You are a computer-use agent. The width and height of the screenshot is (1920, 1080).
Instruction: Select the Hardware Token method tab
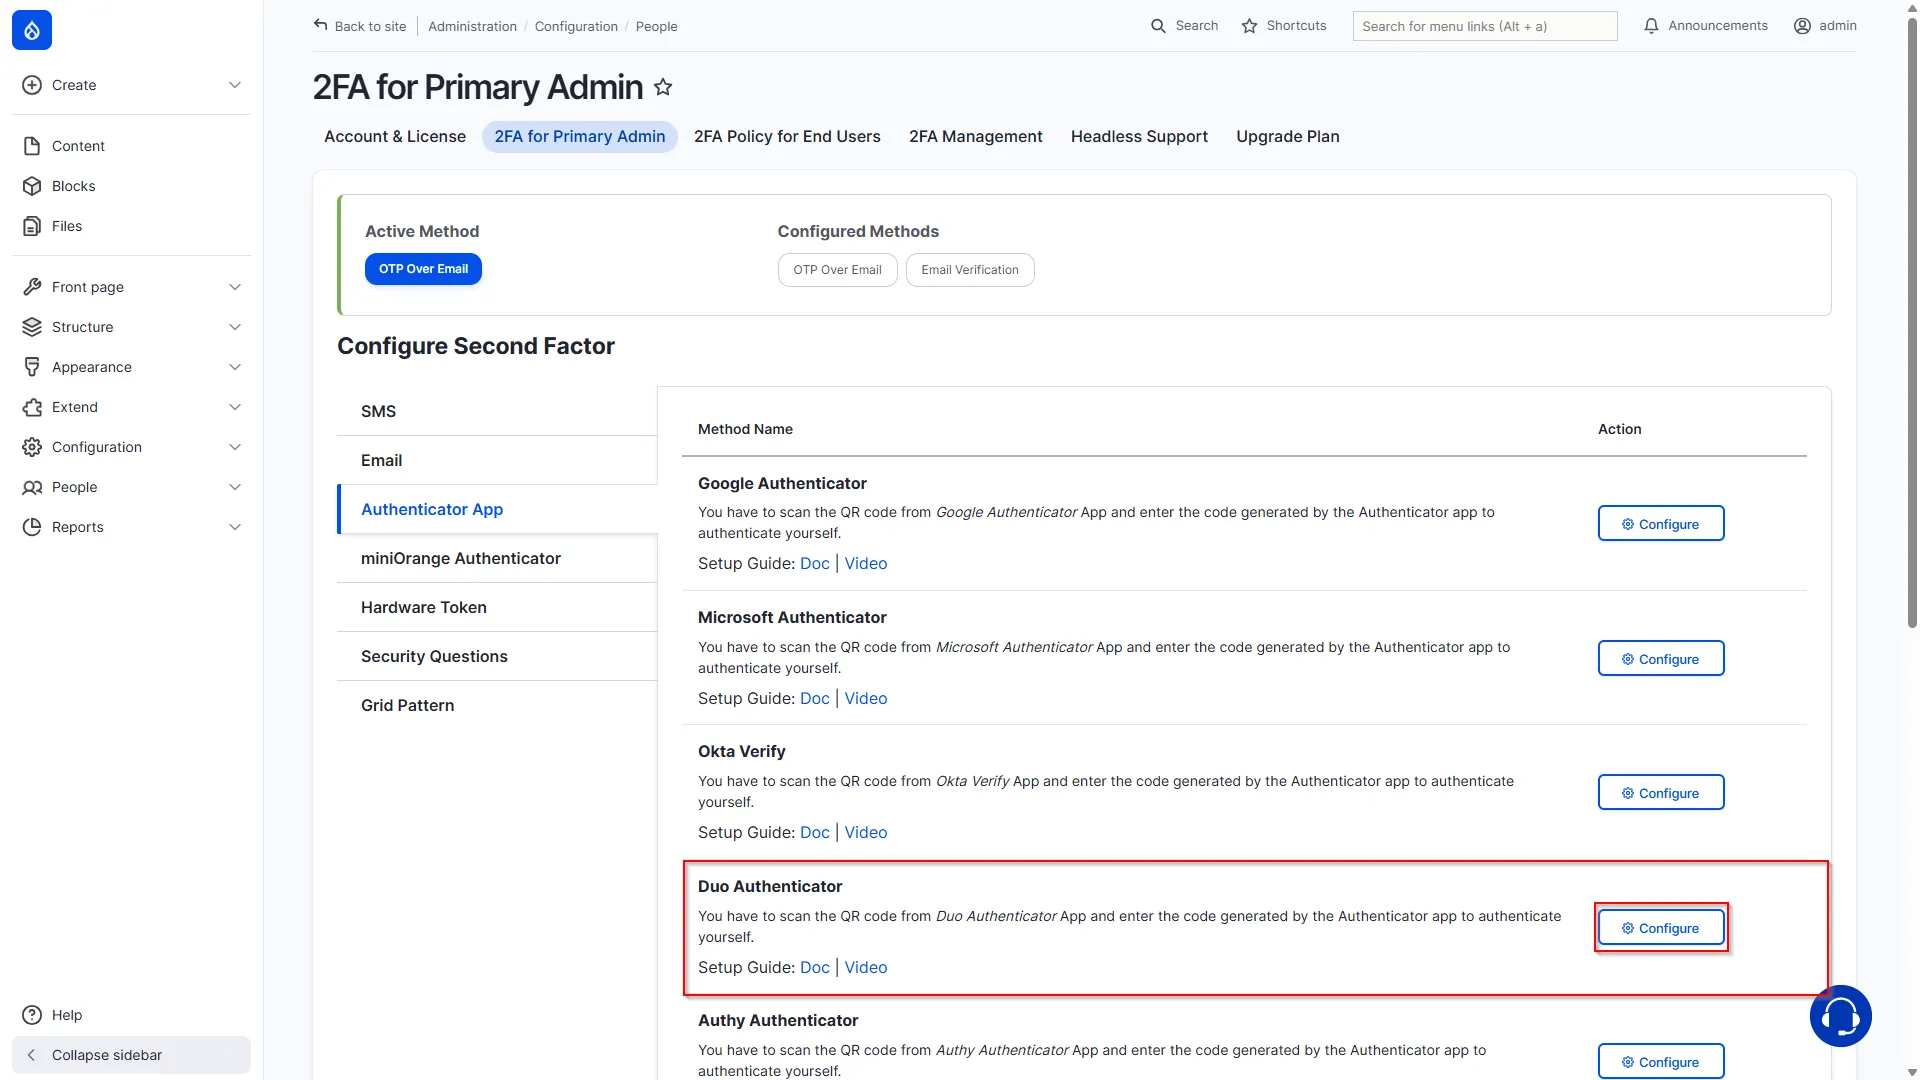click(x=497, y=607)
